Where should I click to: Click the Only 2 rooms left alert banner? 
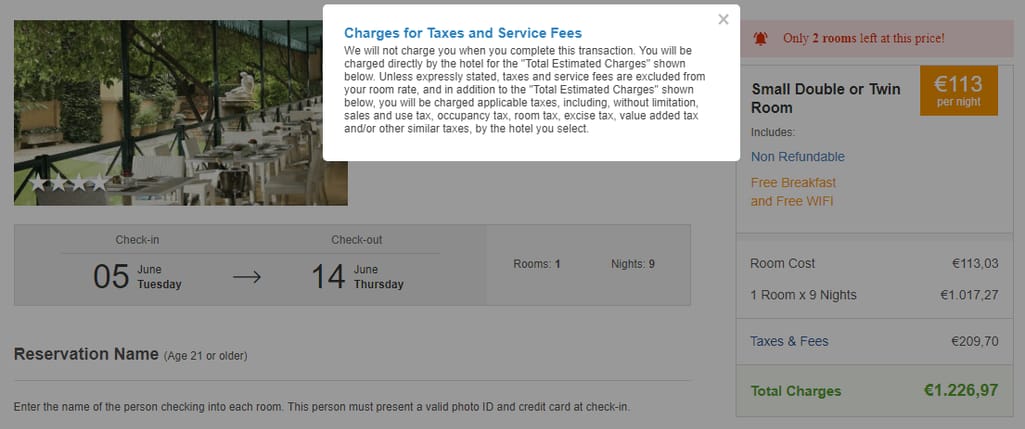coord(877,39)
